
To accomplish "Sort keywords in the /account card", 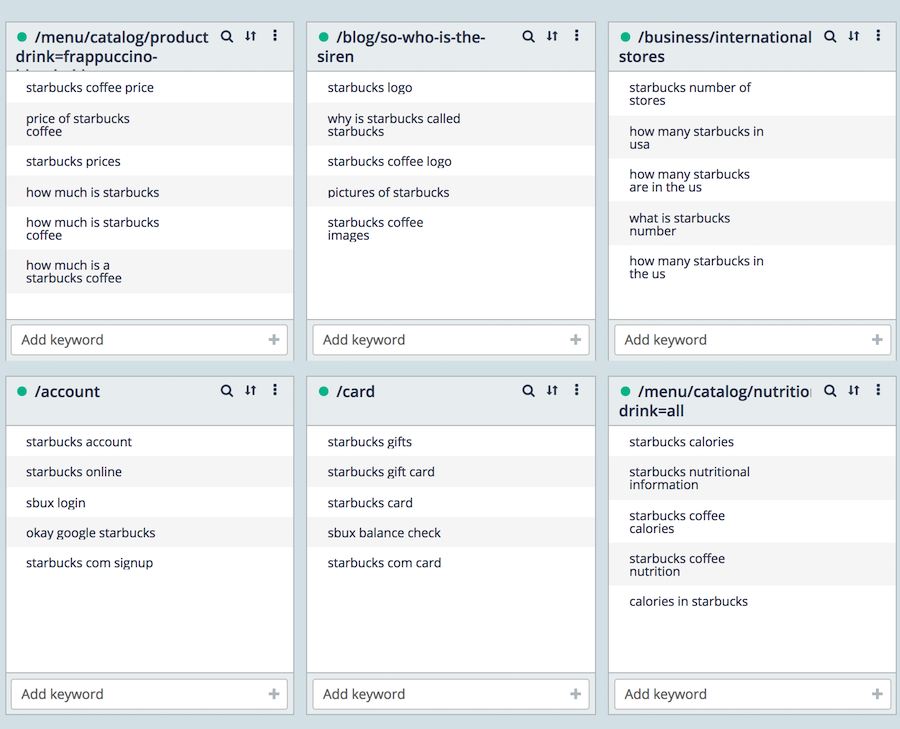I will point(251,391).
